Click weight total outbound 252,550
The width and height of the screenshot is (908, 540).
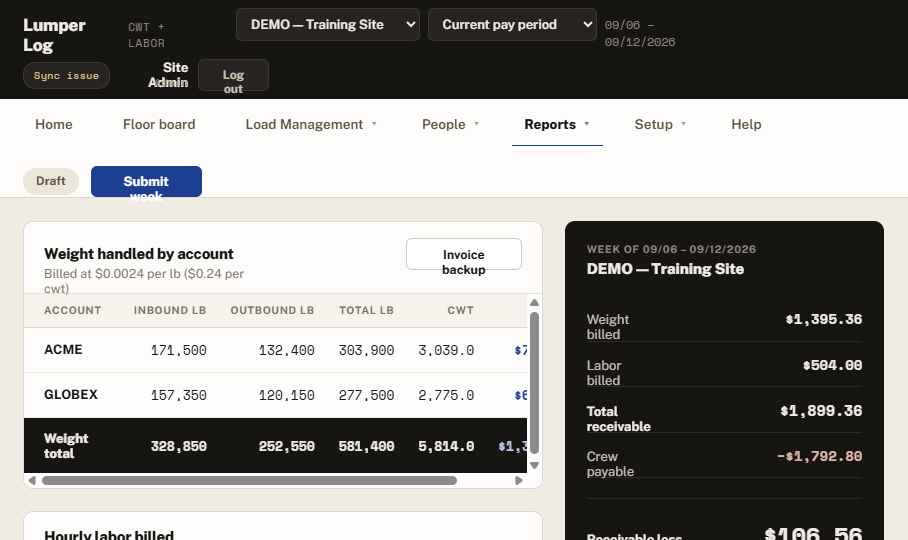coord(287,446)
